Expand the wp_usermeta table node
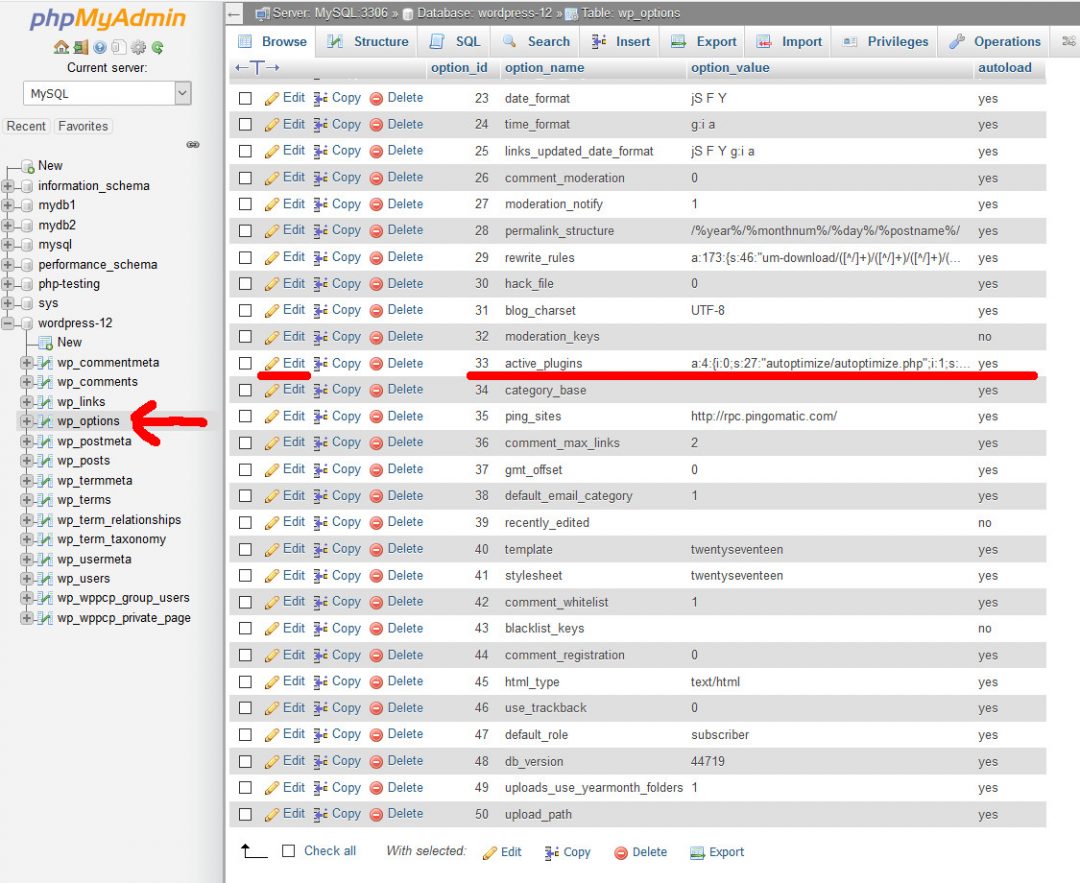Viewport: 1080px width, 883px height. (27, 559)
